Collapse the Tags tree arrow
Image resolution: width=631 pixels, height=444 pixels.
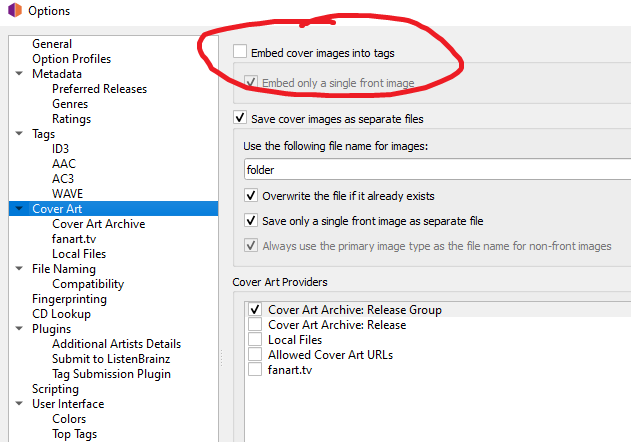19,134
